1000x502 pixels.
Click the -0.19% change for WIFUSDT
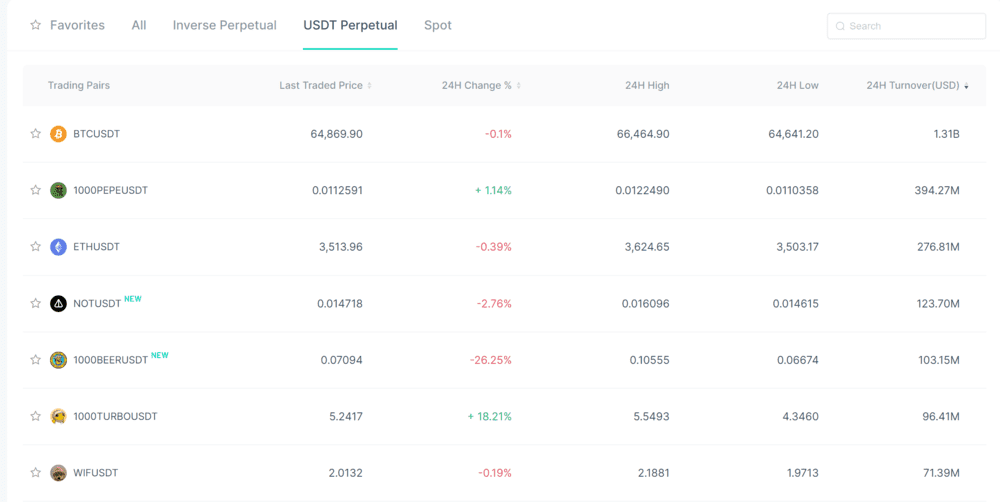[495, 473]
